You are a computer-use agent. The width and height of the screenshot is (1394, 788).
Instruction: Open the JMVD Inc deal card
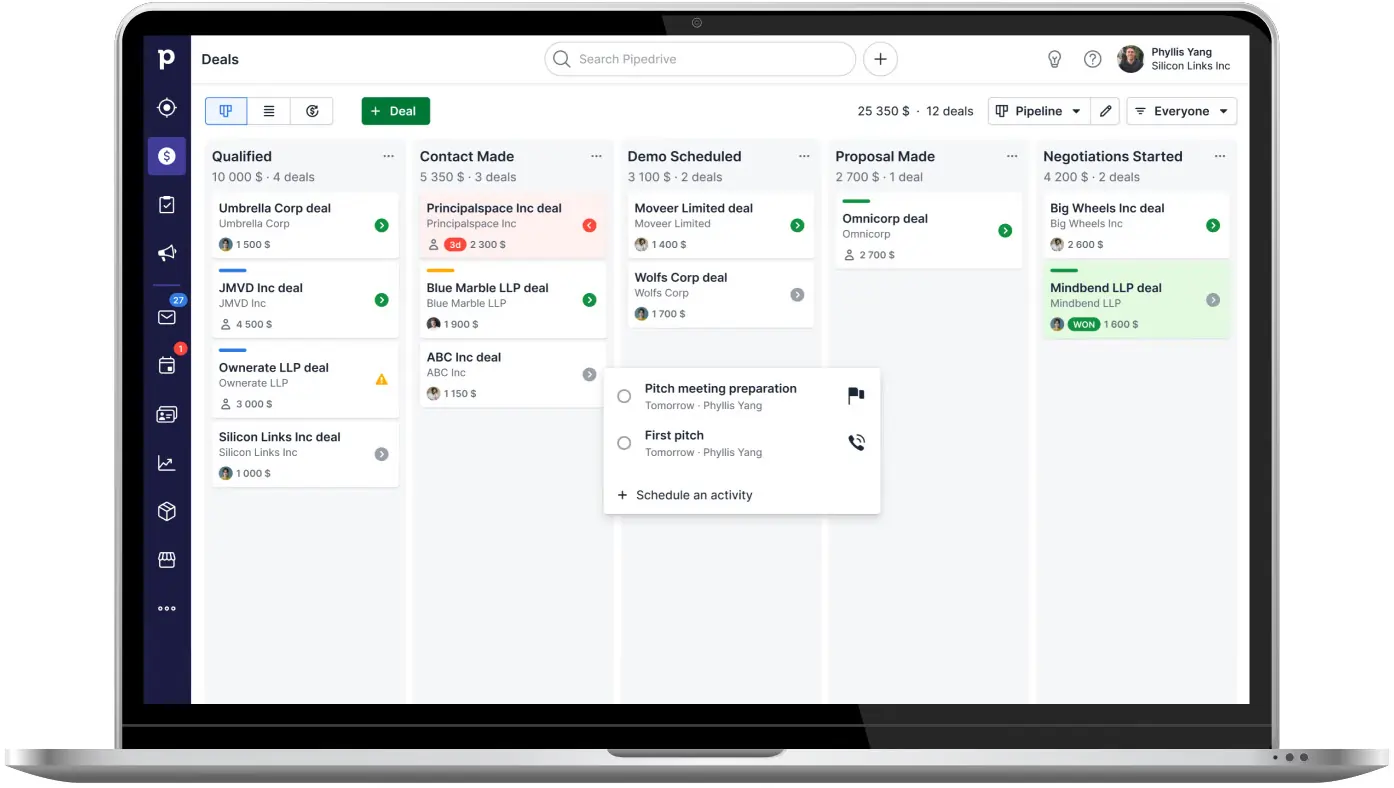pos(305,299)
